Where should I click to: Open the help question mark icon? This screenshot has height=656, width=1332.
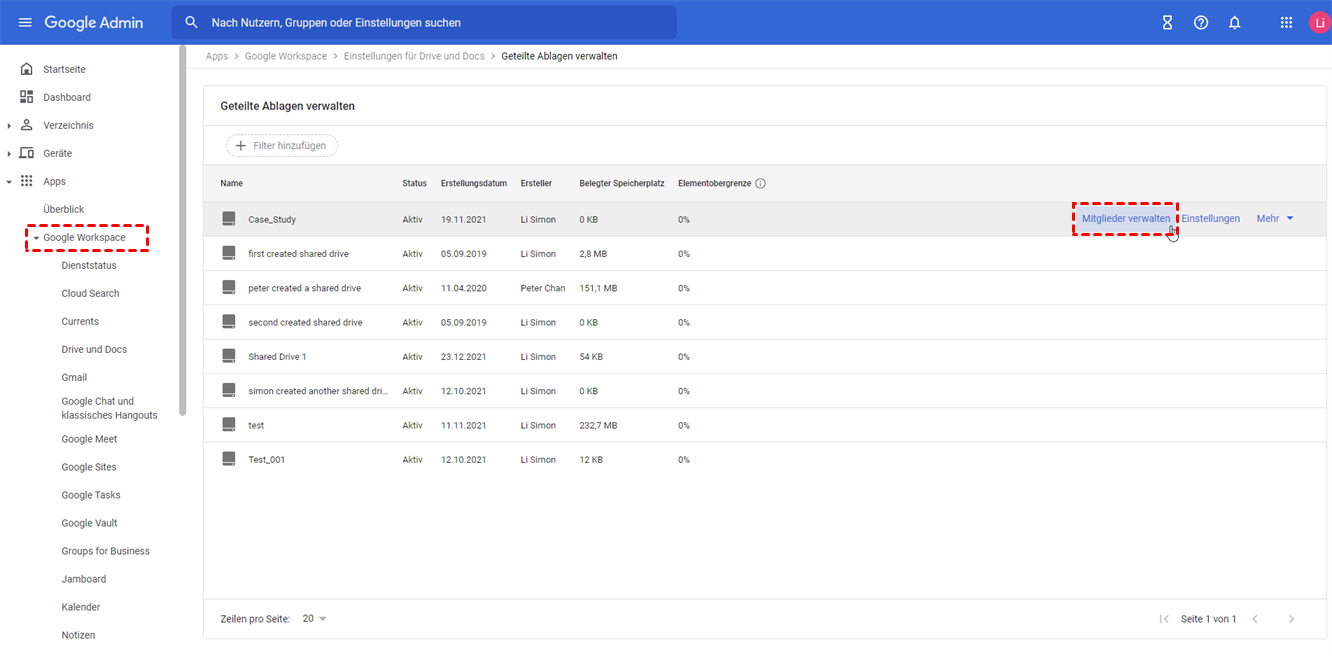tap(1201, 23)
